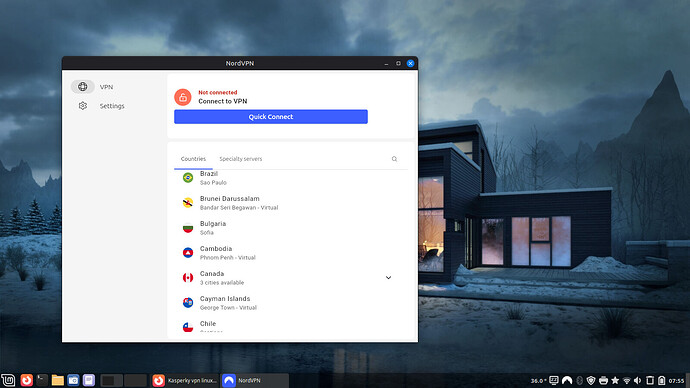The image size is (690, 388).
Task: Open system monitor tray icon
Action: coord(554,381)
